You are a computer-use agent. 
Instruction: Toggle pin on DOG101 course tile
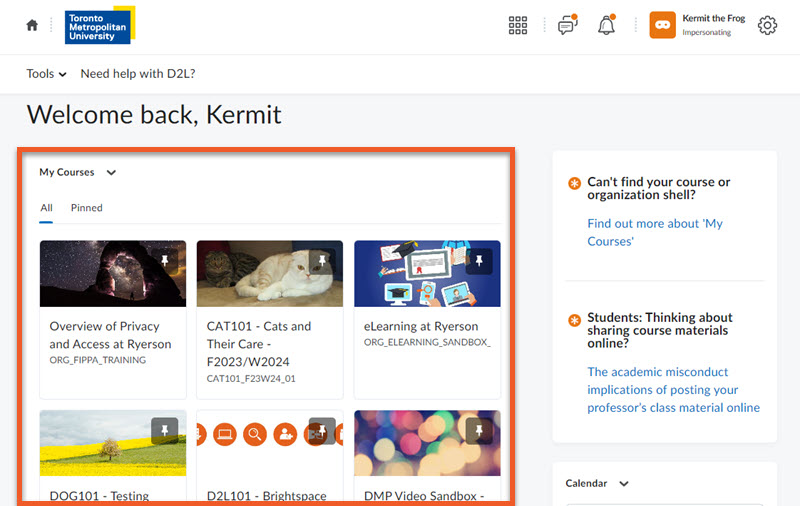[x=165, y=431]
